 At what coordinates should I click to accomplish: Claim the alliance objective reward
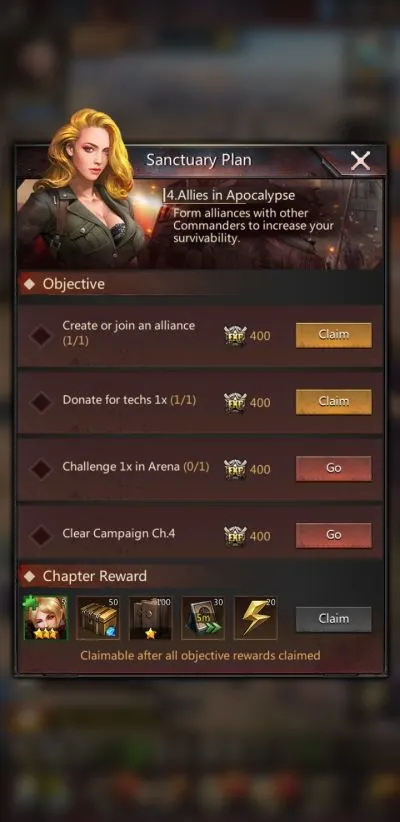pyautogui.click(x=333, y=334)
